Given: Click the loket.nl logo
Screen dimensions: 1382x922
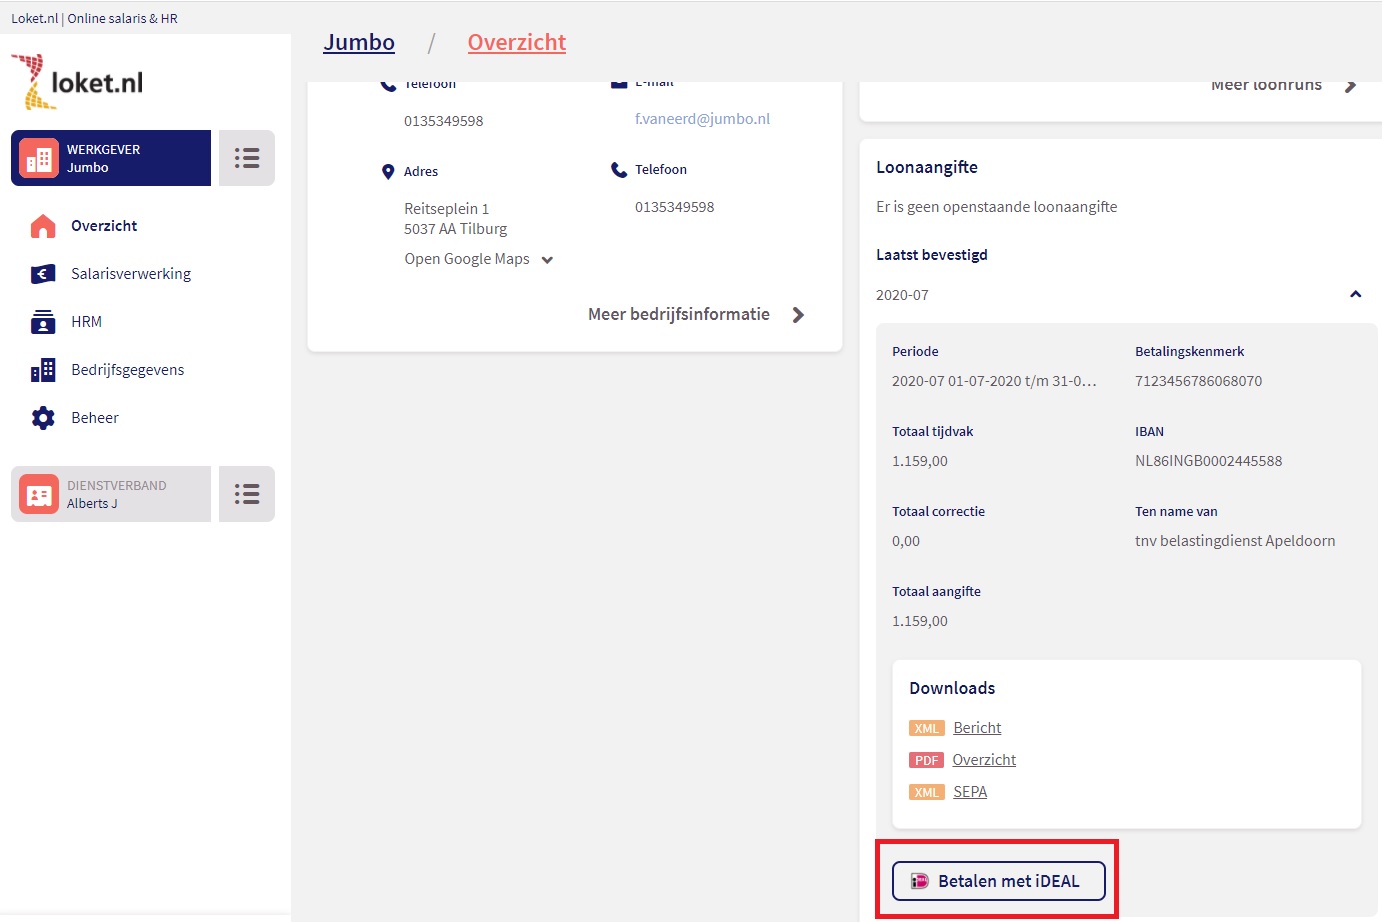Looking at the screenshot, I should [x=78, y=82].
